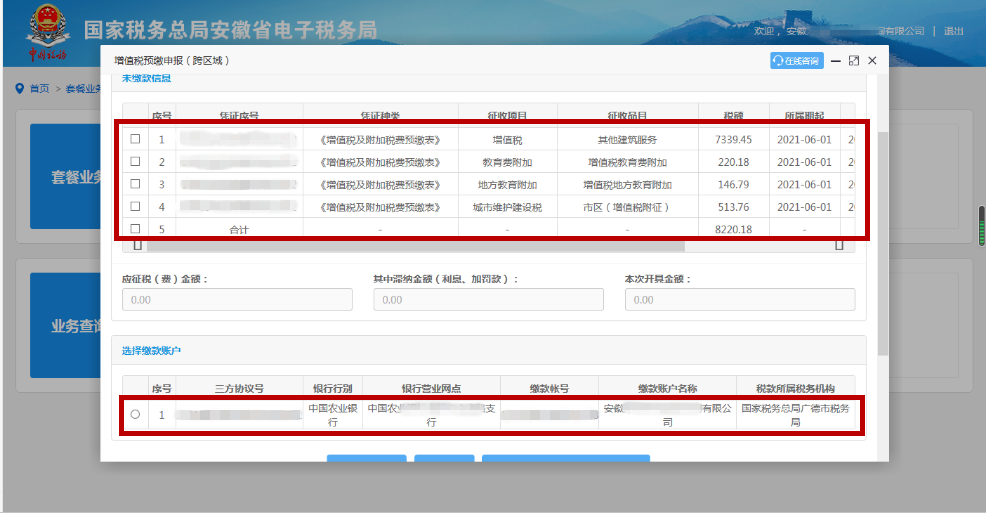Viewport: 987px width, 515px height.
Task: Click 增值税教育费附加 cell
Action: click(x=627, y=162)
